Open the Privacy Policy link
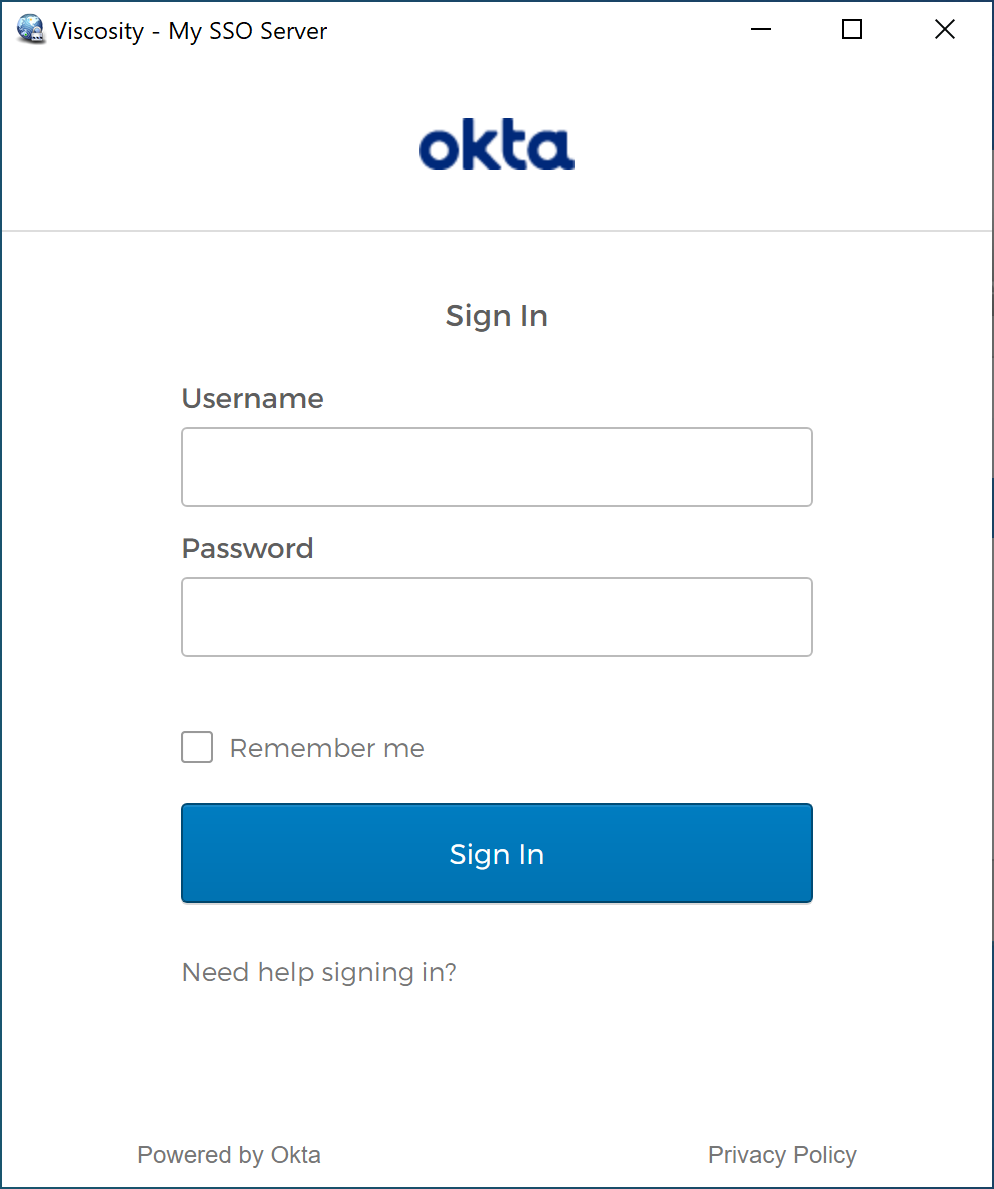This screenshot has height=1189, width=994. [x=782, y=1155]
